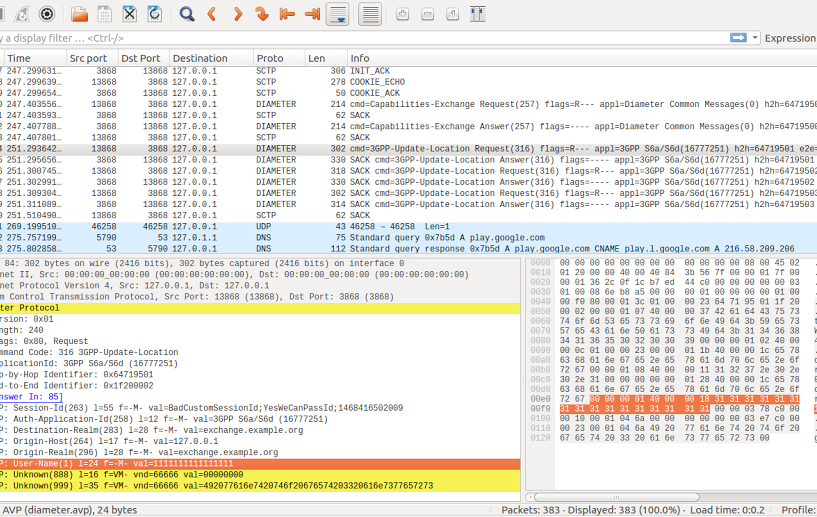Open the capture options gear icon
The height and width of the screenshot is (517, 817).
pos(47,14)
